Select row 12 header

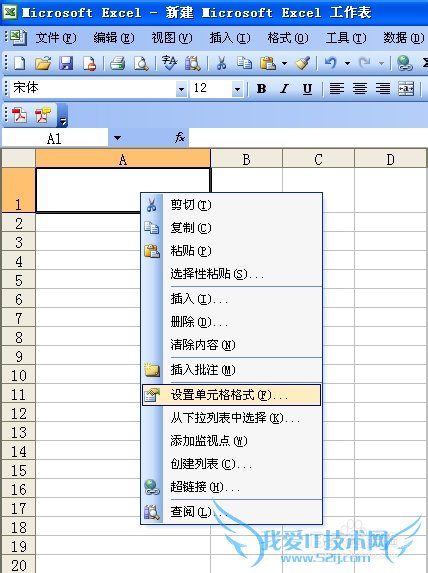coord(19,413)
